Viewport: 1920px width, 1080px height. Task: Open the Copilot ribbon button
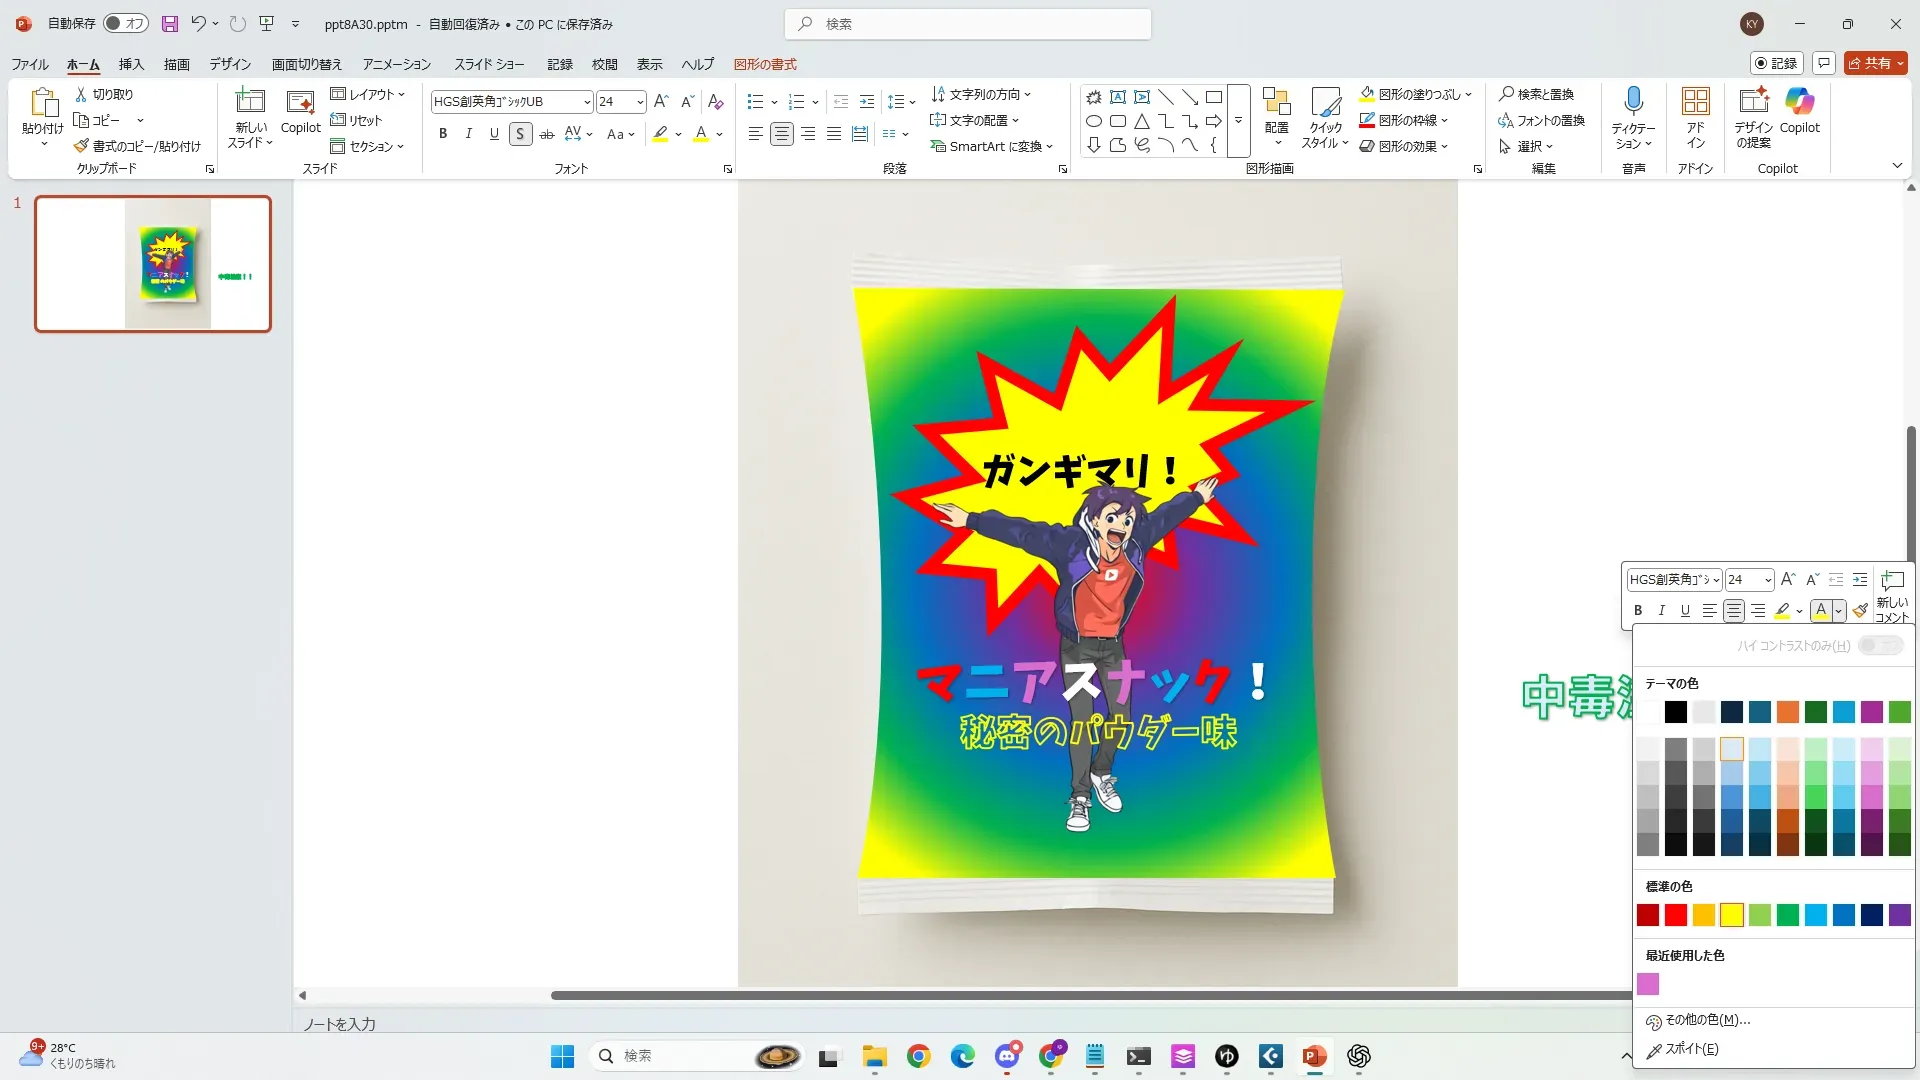click(1799, 101)
